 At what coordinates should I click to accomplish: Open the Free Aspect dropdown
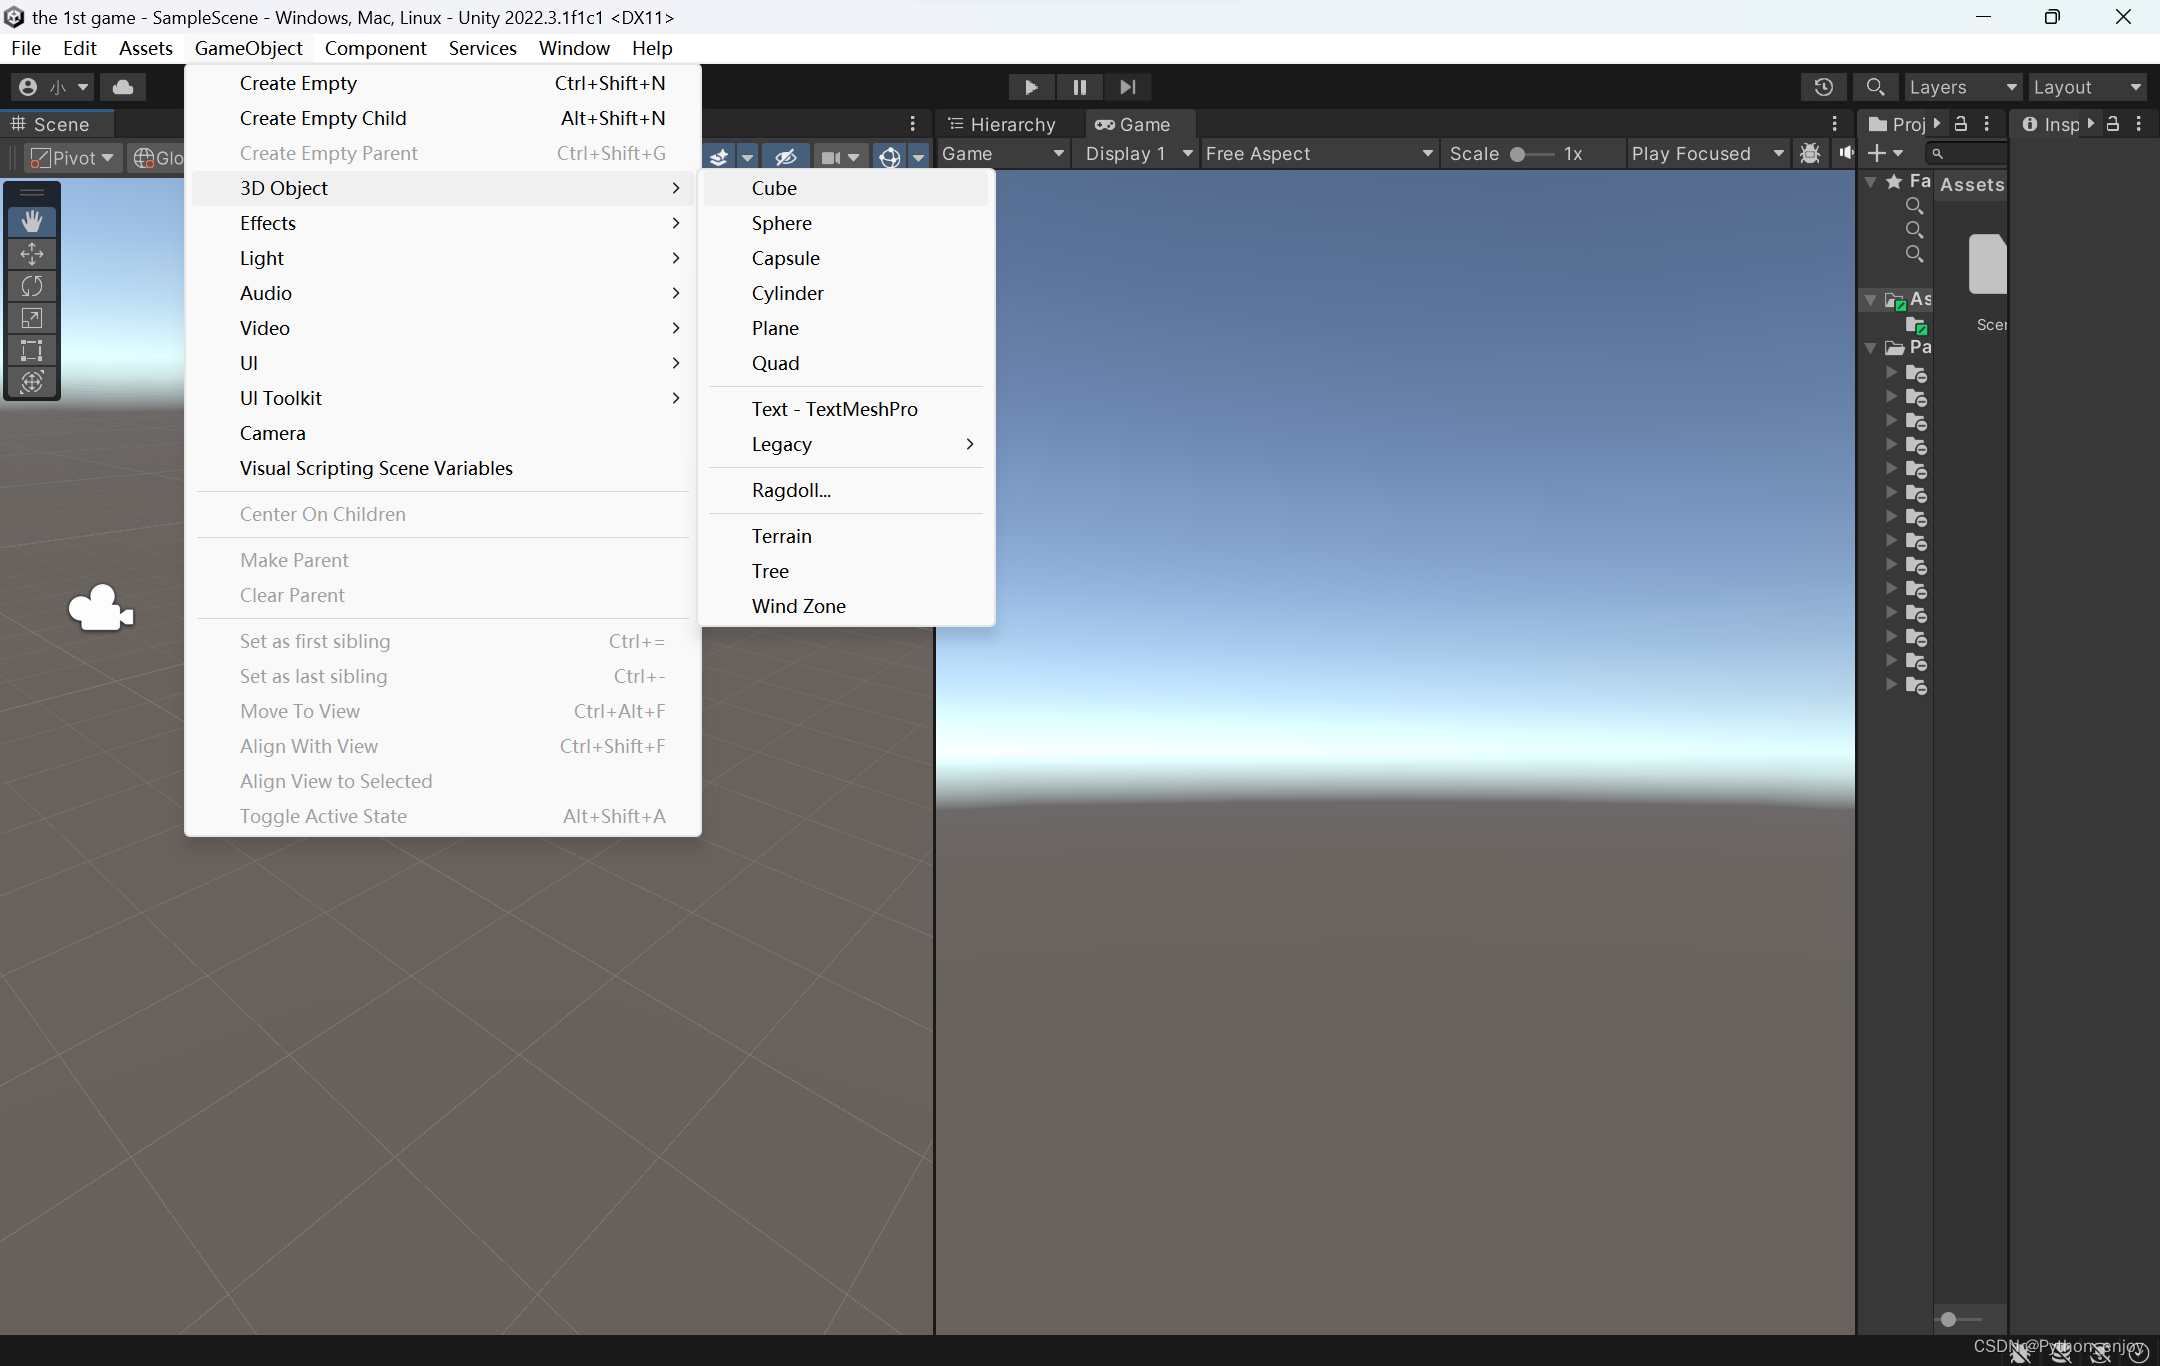point(1319,153)
